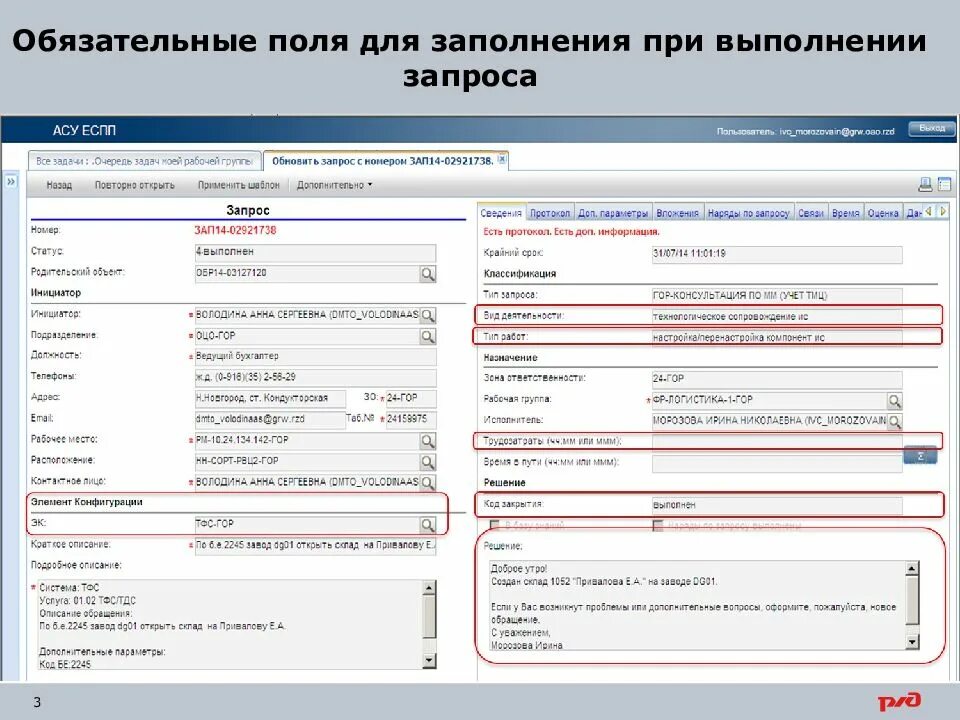Switch to the Связи tab
Image resolution: width=960 pixels, height=720 pixels.
tap(811, 213)
